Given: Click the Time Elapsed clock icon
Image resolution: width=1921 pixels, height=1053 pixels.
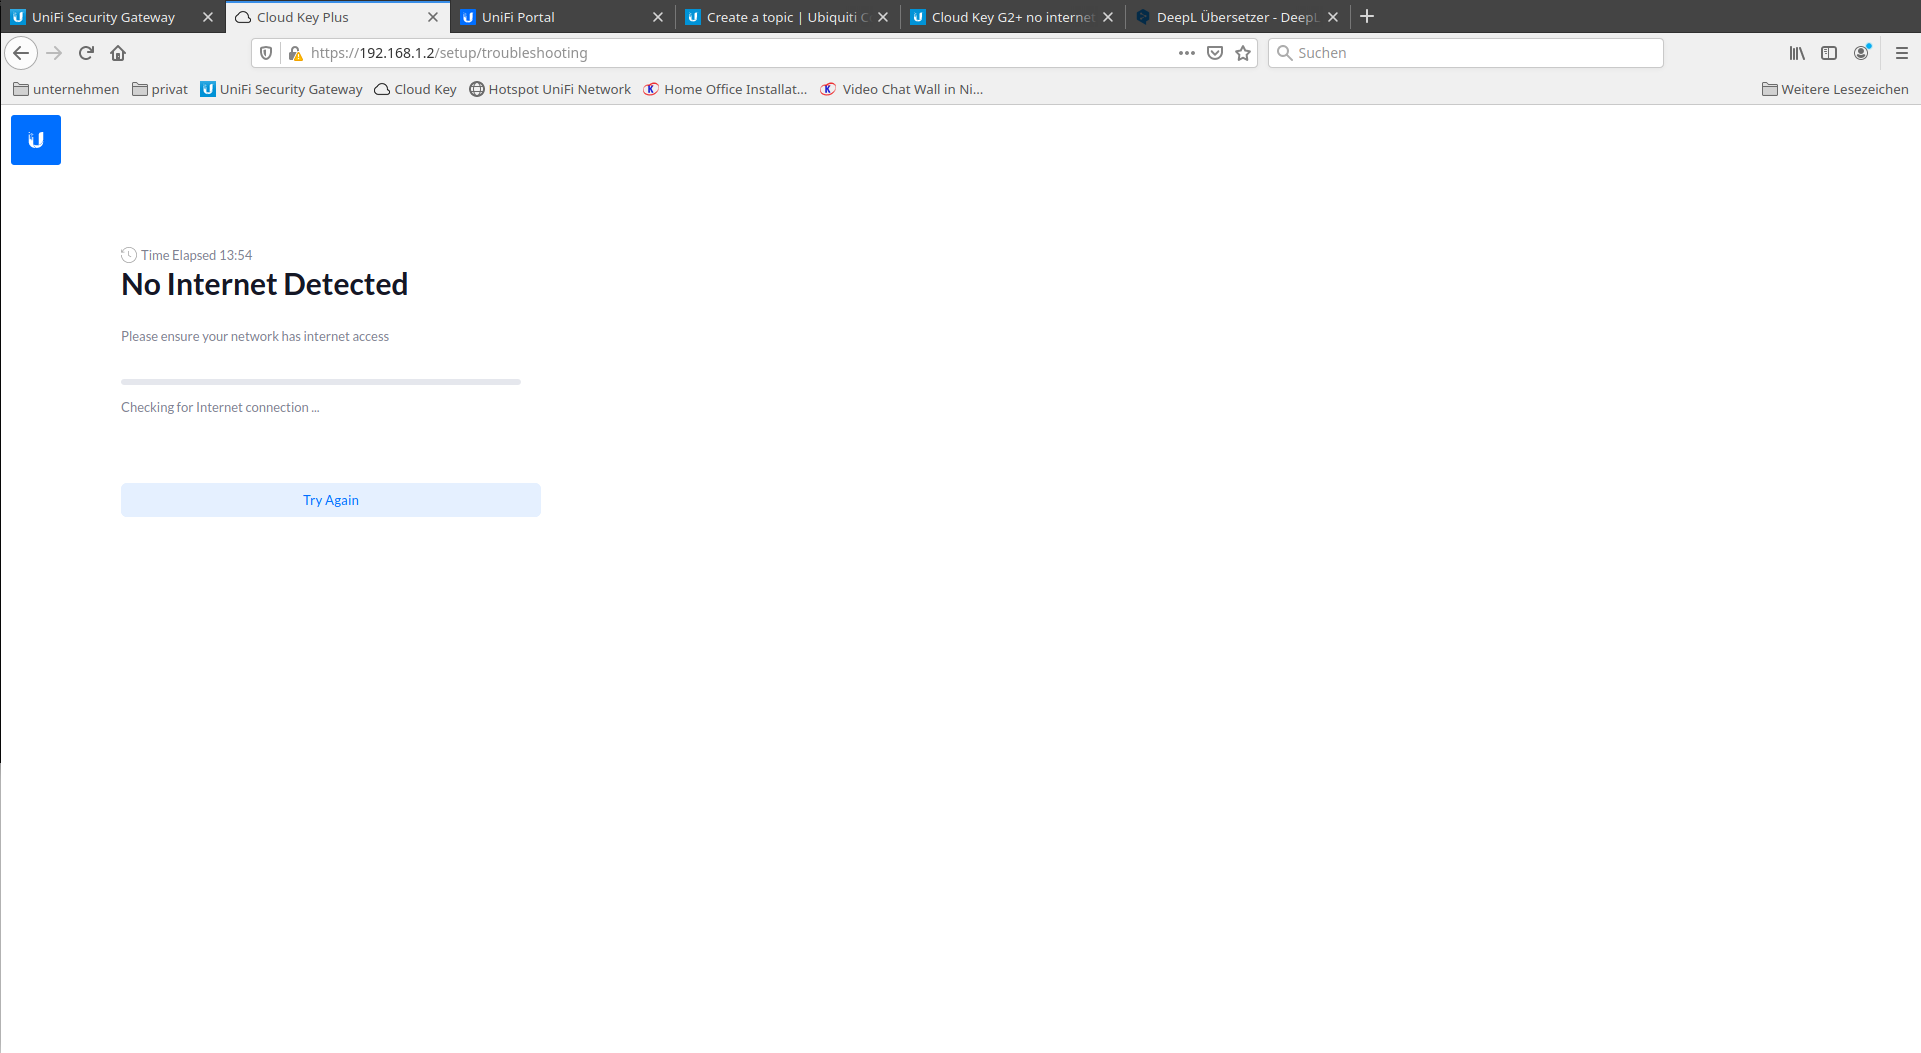Looking at the screenshot, I should coord(129,255).
